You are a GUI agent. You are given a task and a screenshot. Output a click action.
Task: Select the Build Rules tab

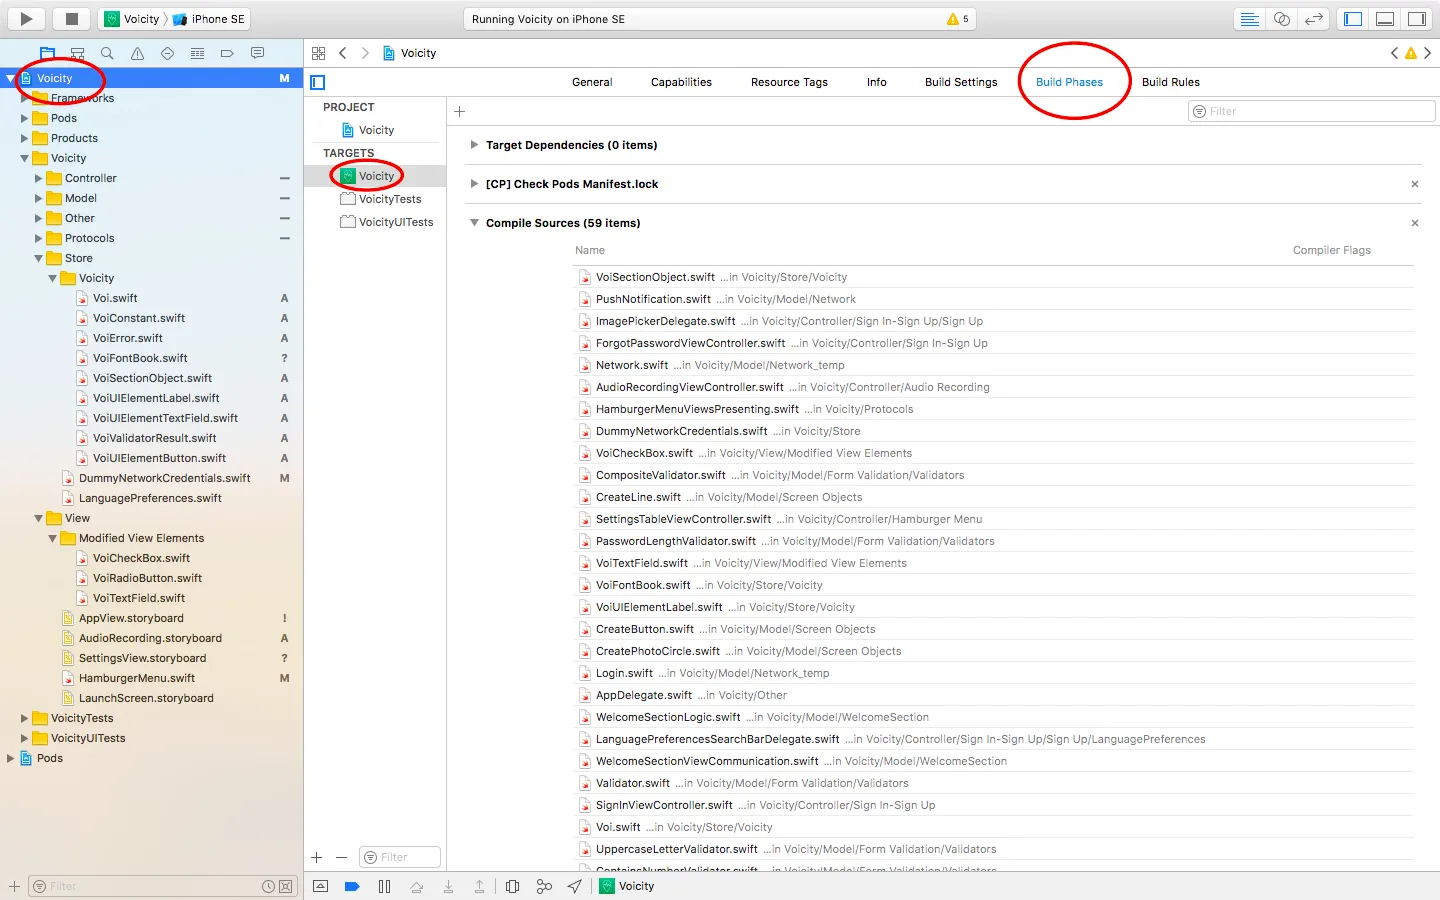[1171, 82]
